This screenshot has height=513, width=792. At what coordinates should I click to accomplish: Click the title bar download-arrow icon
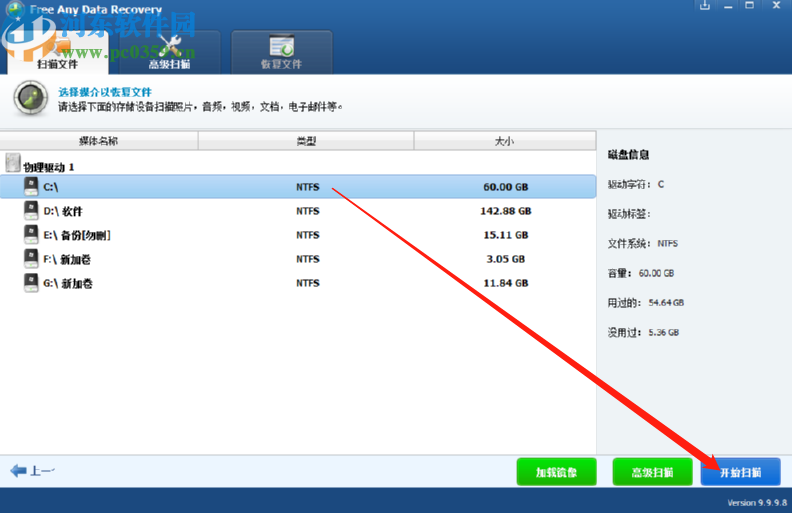pos(705,6)
